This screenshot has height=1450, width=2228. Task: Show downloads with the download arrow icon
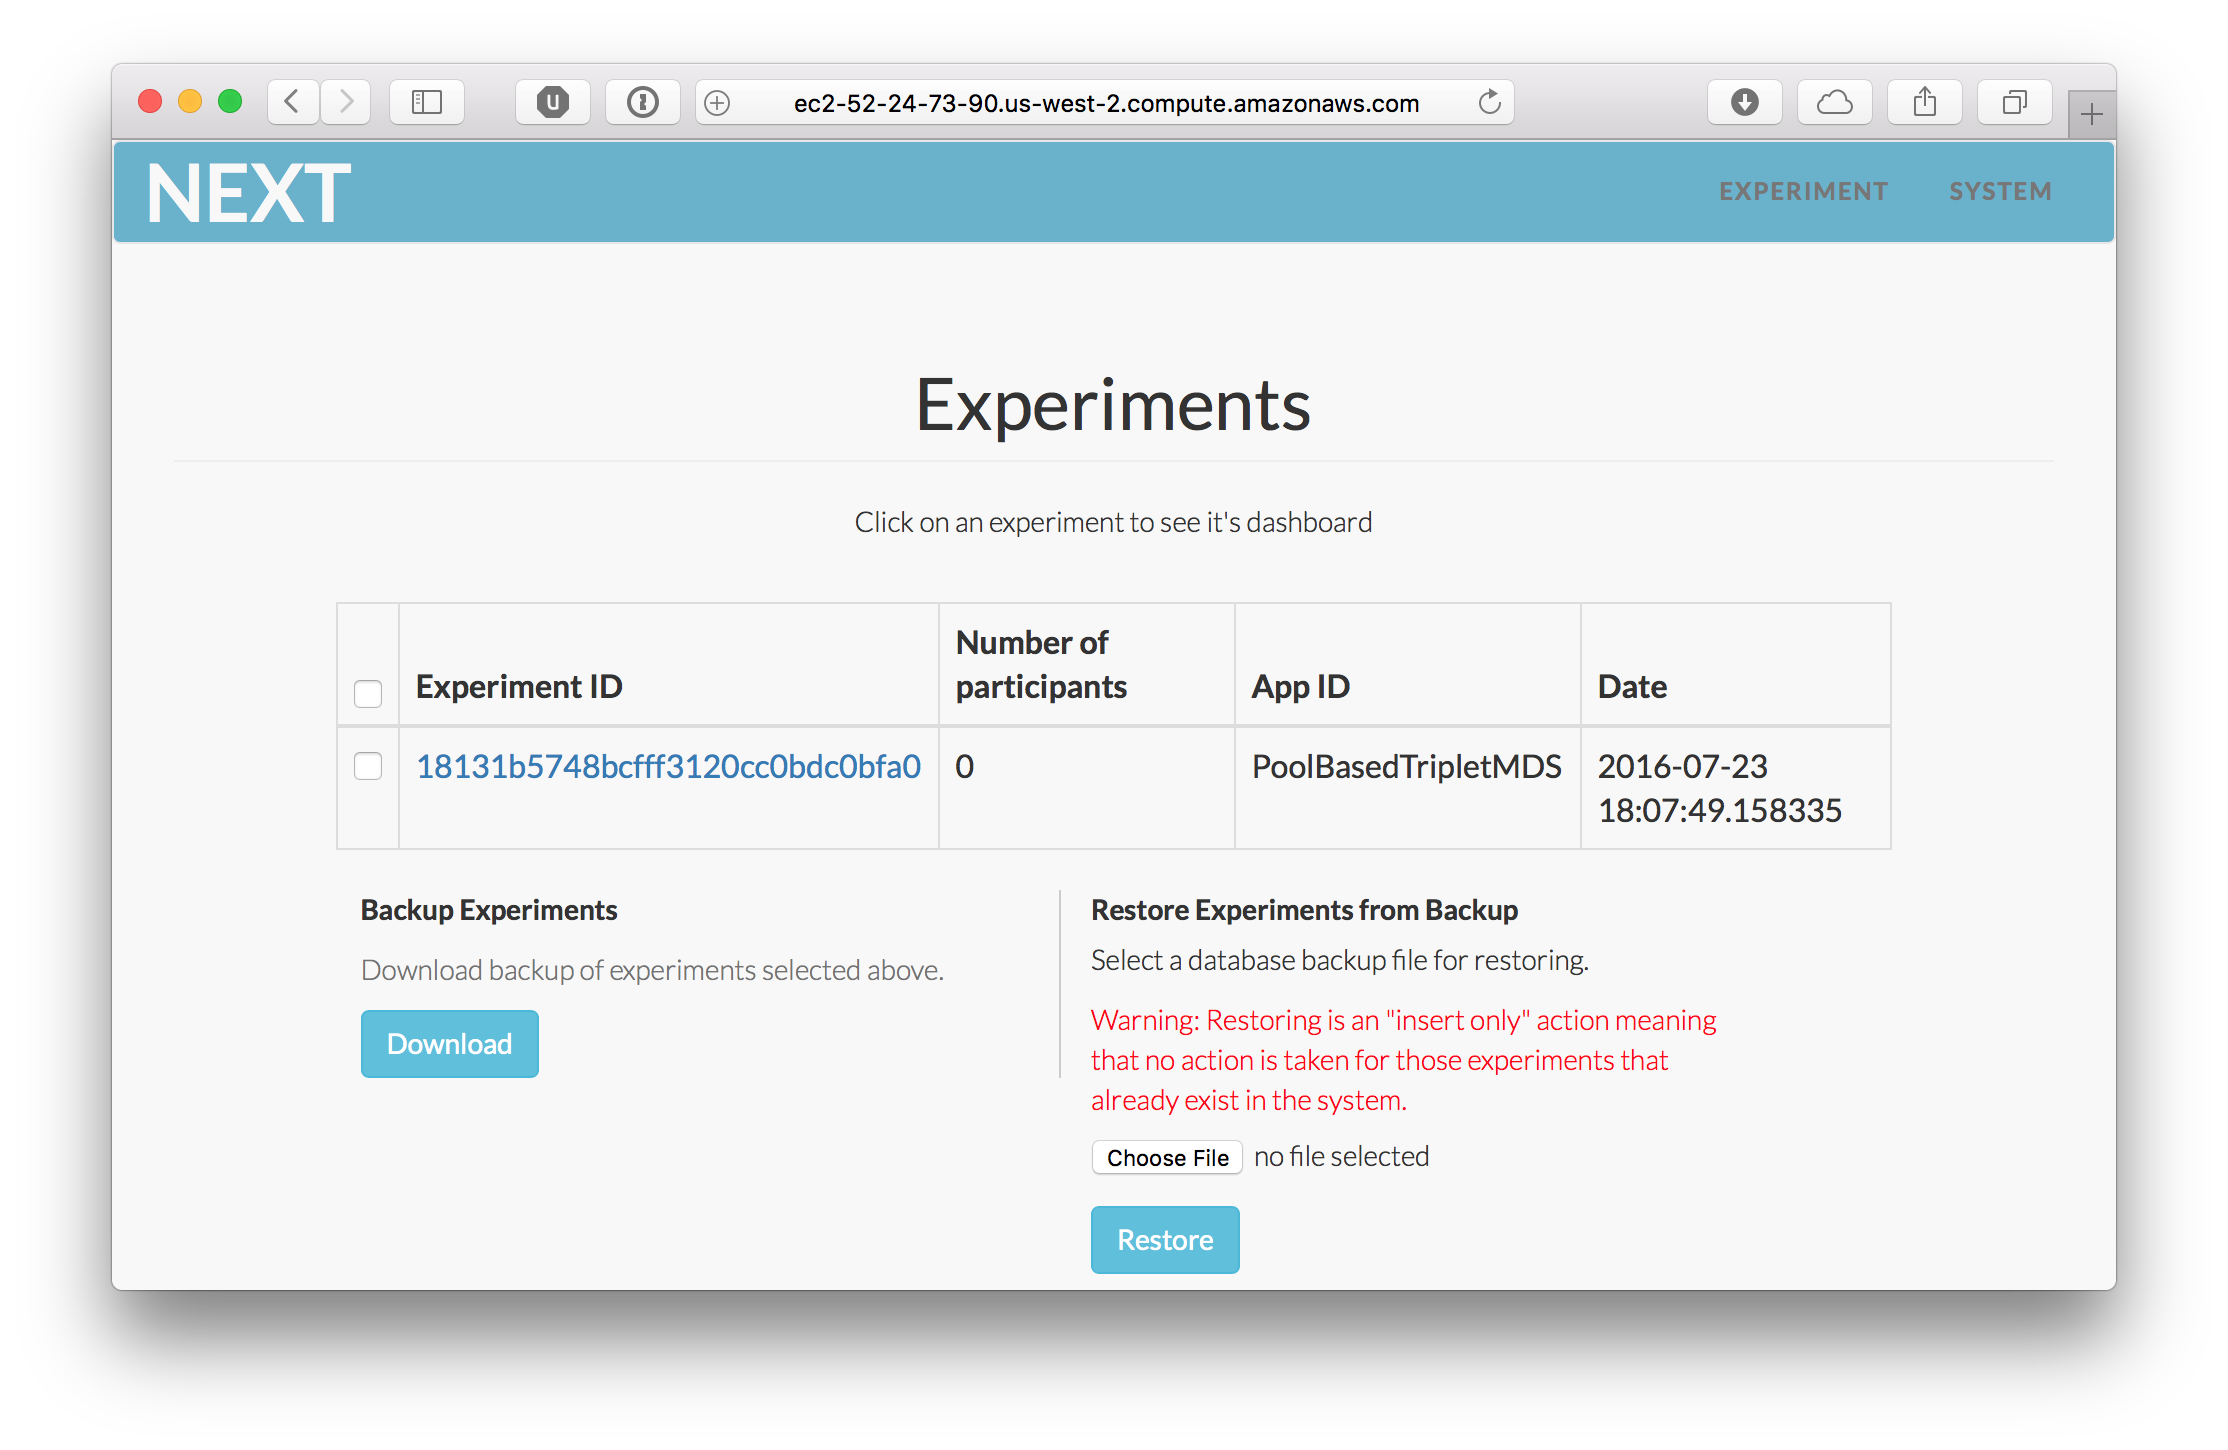[1745, 102]
